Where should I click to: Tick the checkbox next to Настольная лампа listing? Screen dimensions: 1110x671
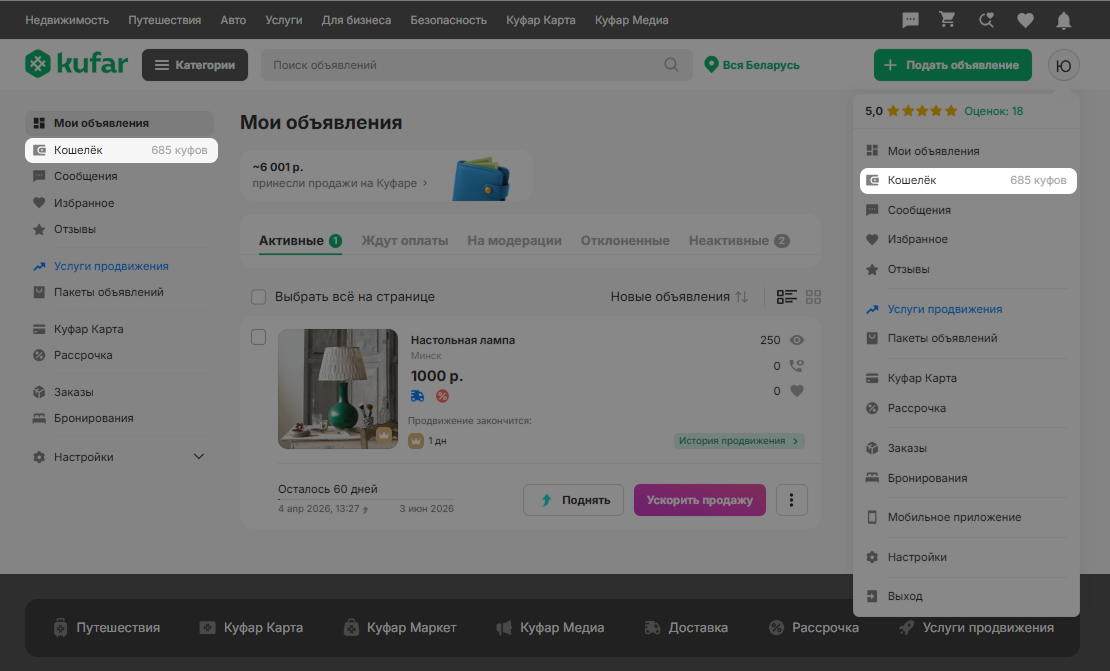coord(258,337)
